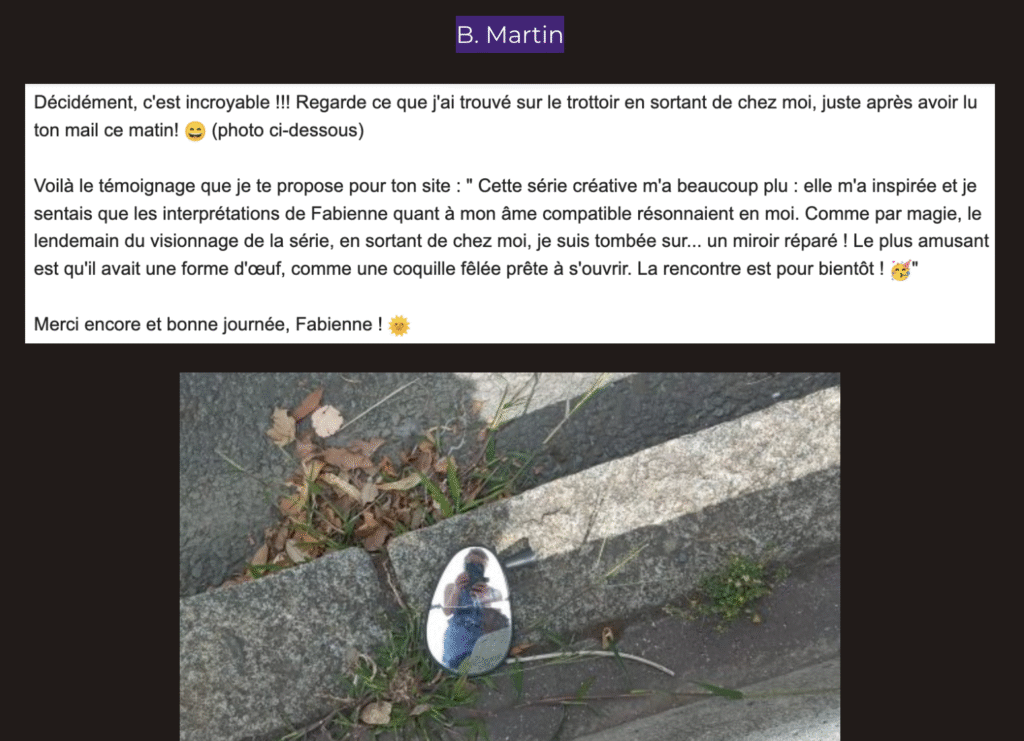Click the white testimonial text box
1024x741 pixels.
509,213
